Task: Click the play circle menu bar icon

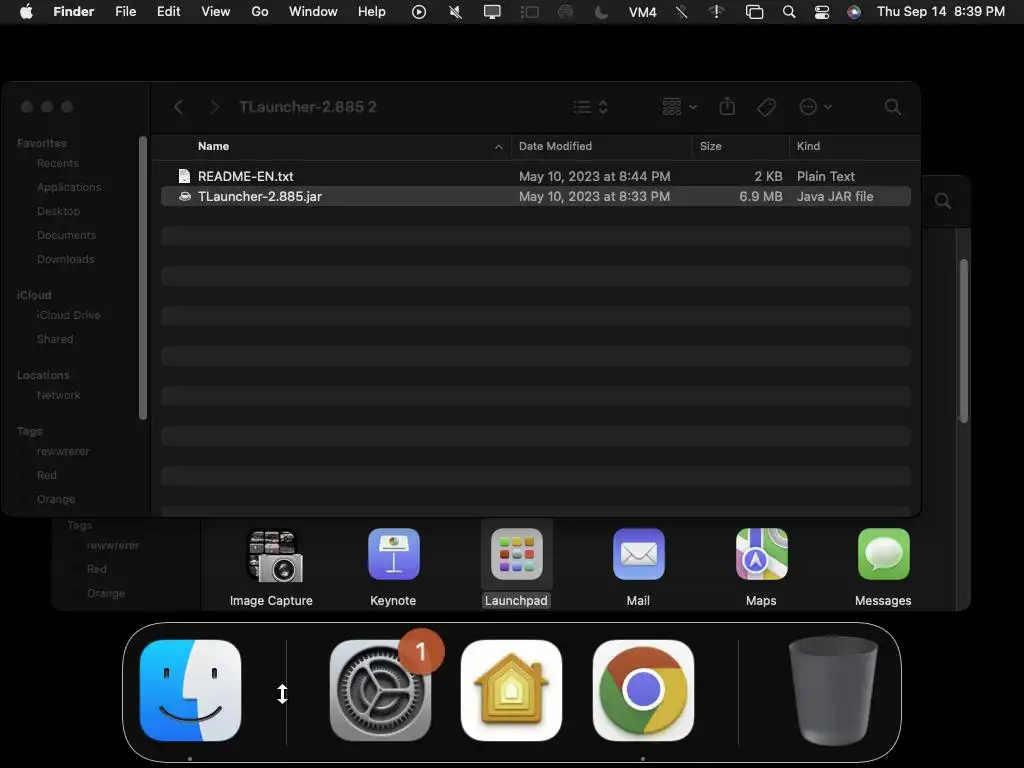Action: (419, 12)
